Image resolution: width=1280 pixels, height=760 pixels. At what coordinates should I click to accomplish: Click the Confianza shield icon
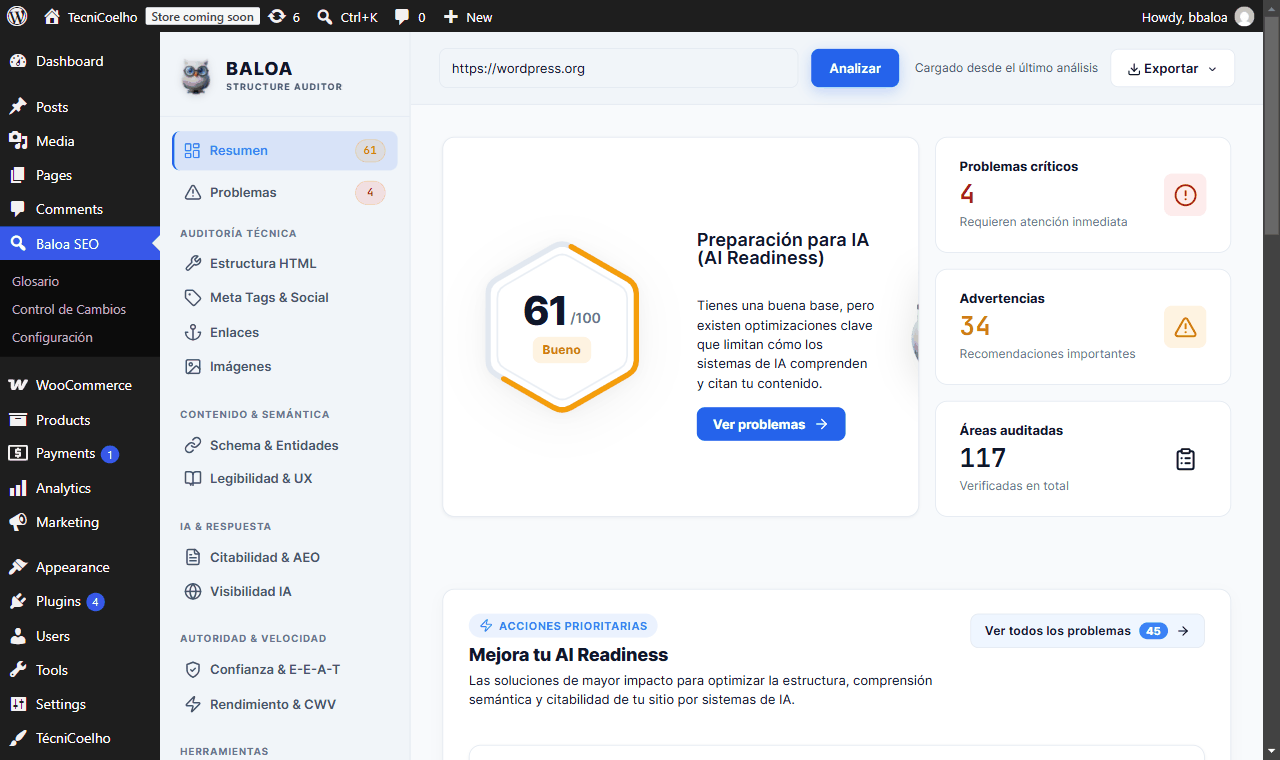point(193,669)
